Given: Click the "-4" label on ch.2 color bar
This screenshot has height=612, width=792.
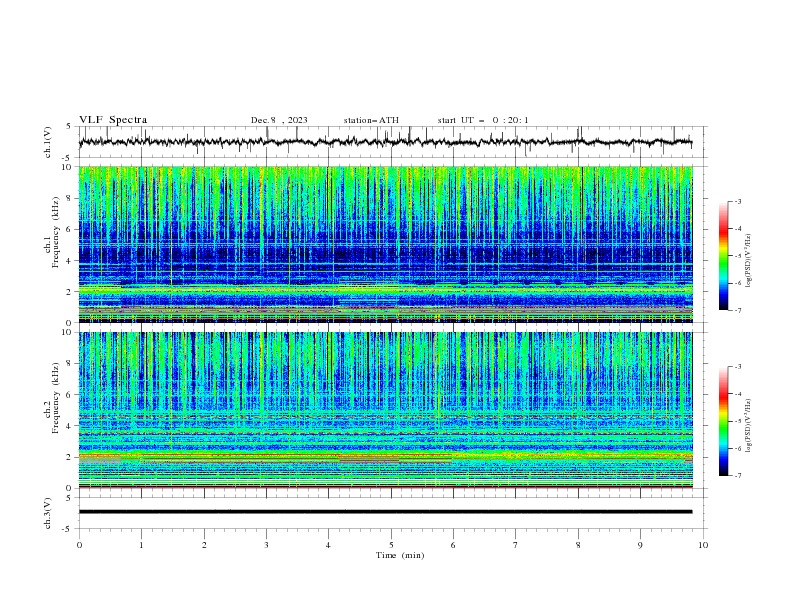Looking at the screenshot, I should click(738, 394).
